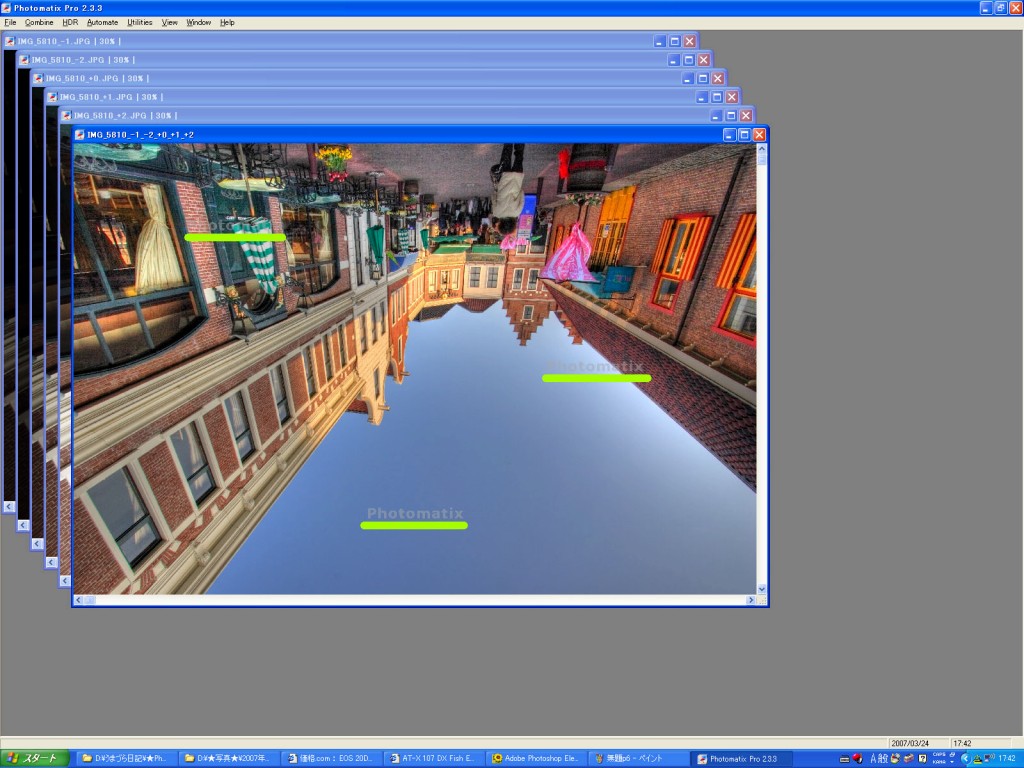Minimize the IMG_5810_+2.JPG window
This screenshot has width=1024, height=768.
click(716, 116)
